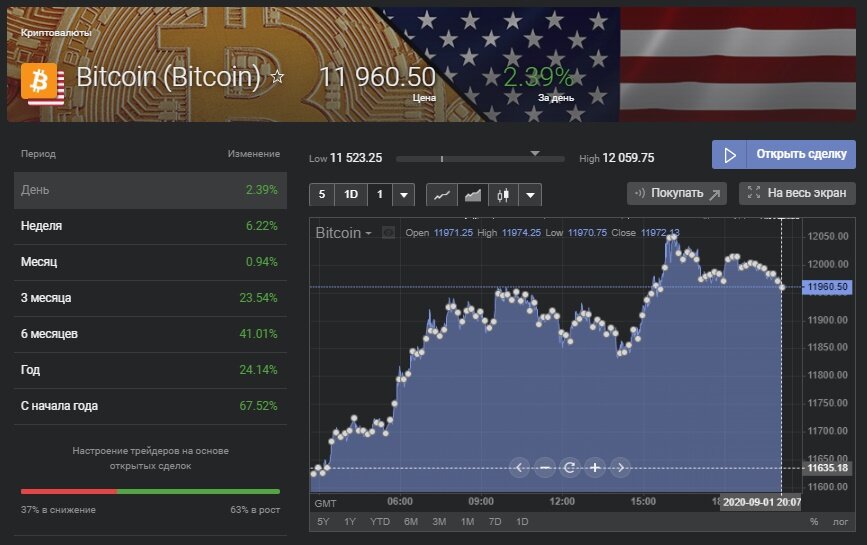The height and width of the screenshot is (545, 867).
Task: Select the area chart type icon
Action: (x=473, y=194)
